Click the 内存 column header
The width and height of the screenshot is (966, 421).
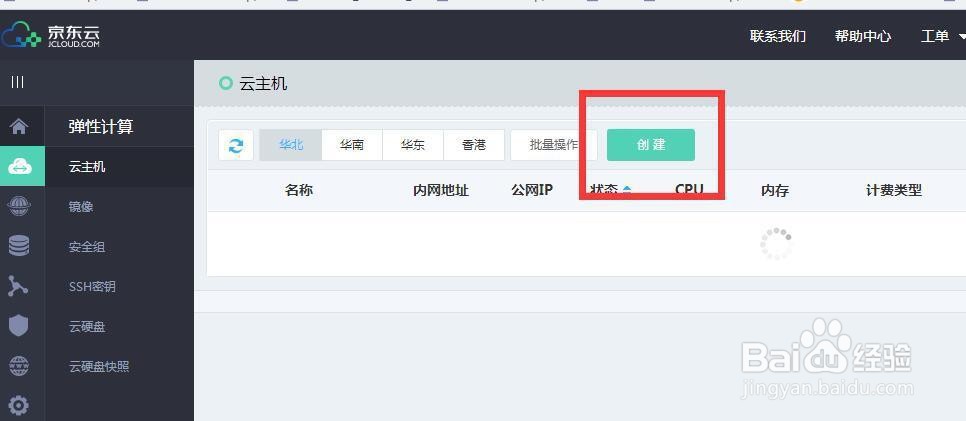point(774,190)
